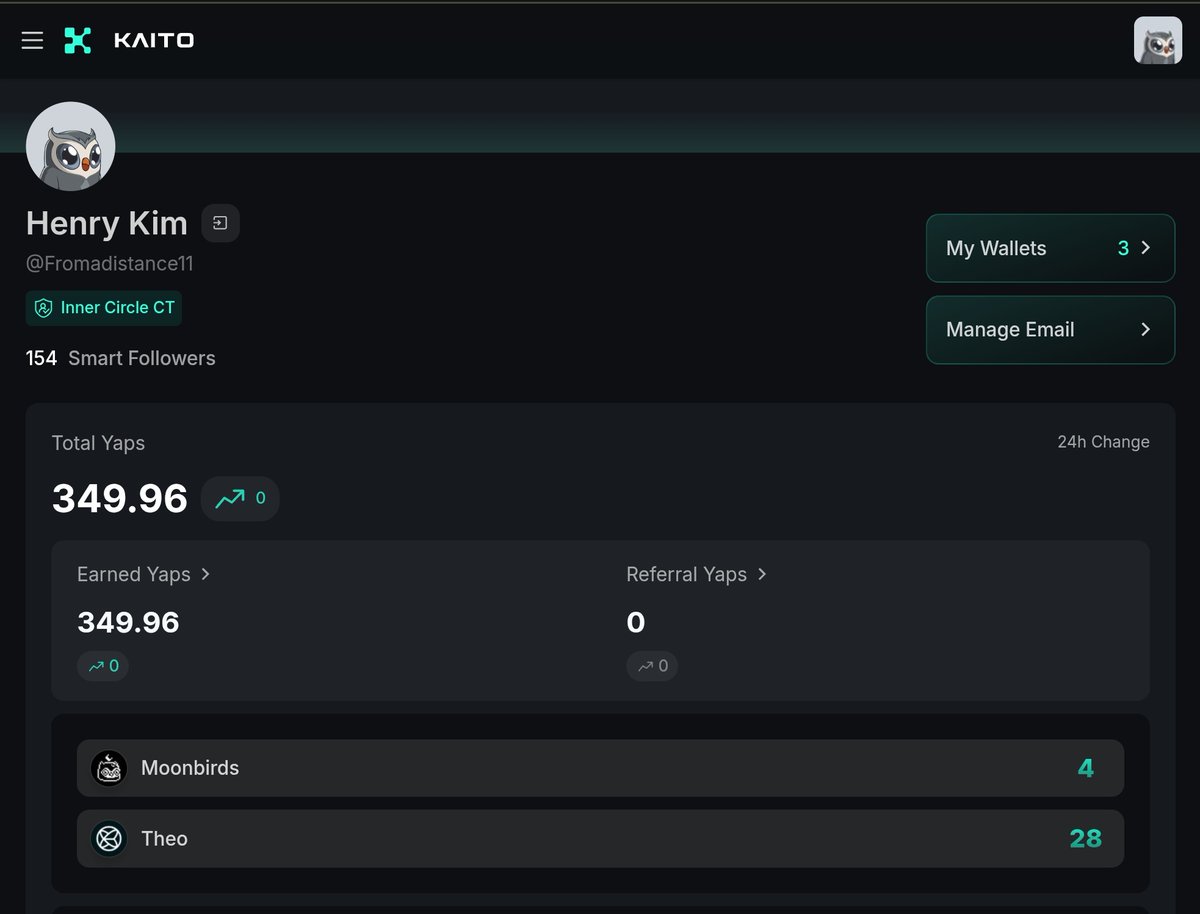Open the owl avatar account menu in the header
Viewport: 1200px width, 914px height.
(x=1157, y=41)
